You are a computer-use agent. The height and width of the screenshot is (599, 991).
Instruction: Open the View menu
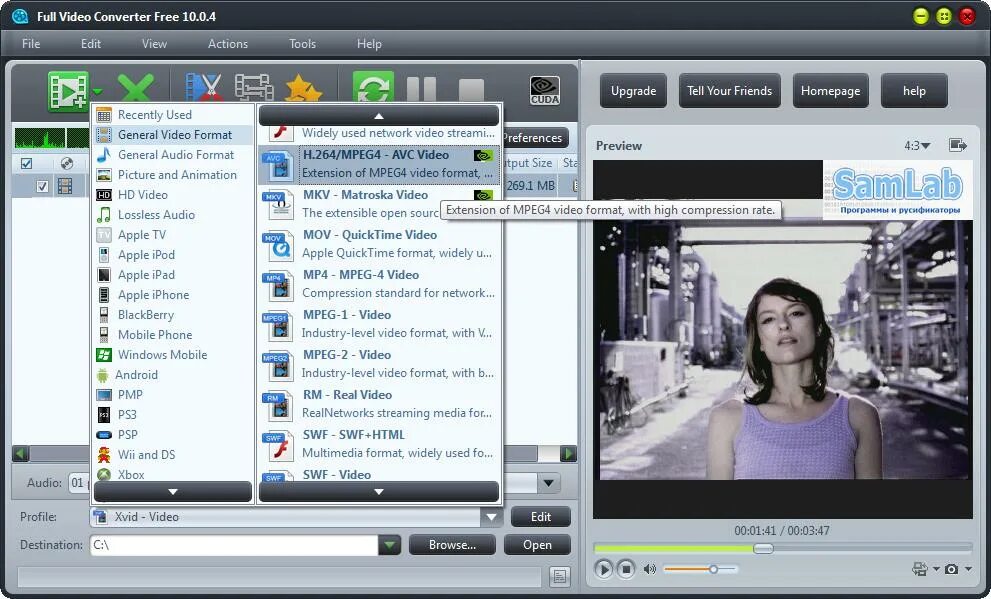tap(154, 44)
